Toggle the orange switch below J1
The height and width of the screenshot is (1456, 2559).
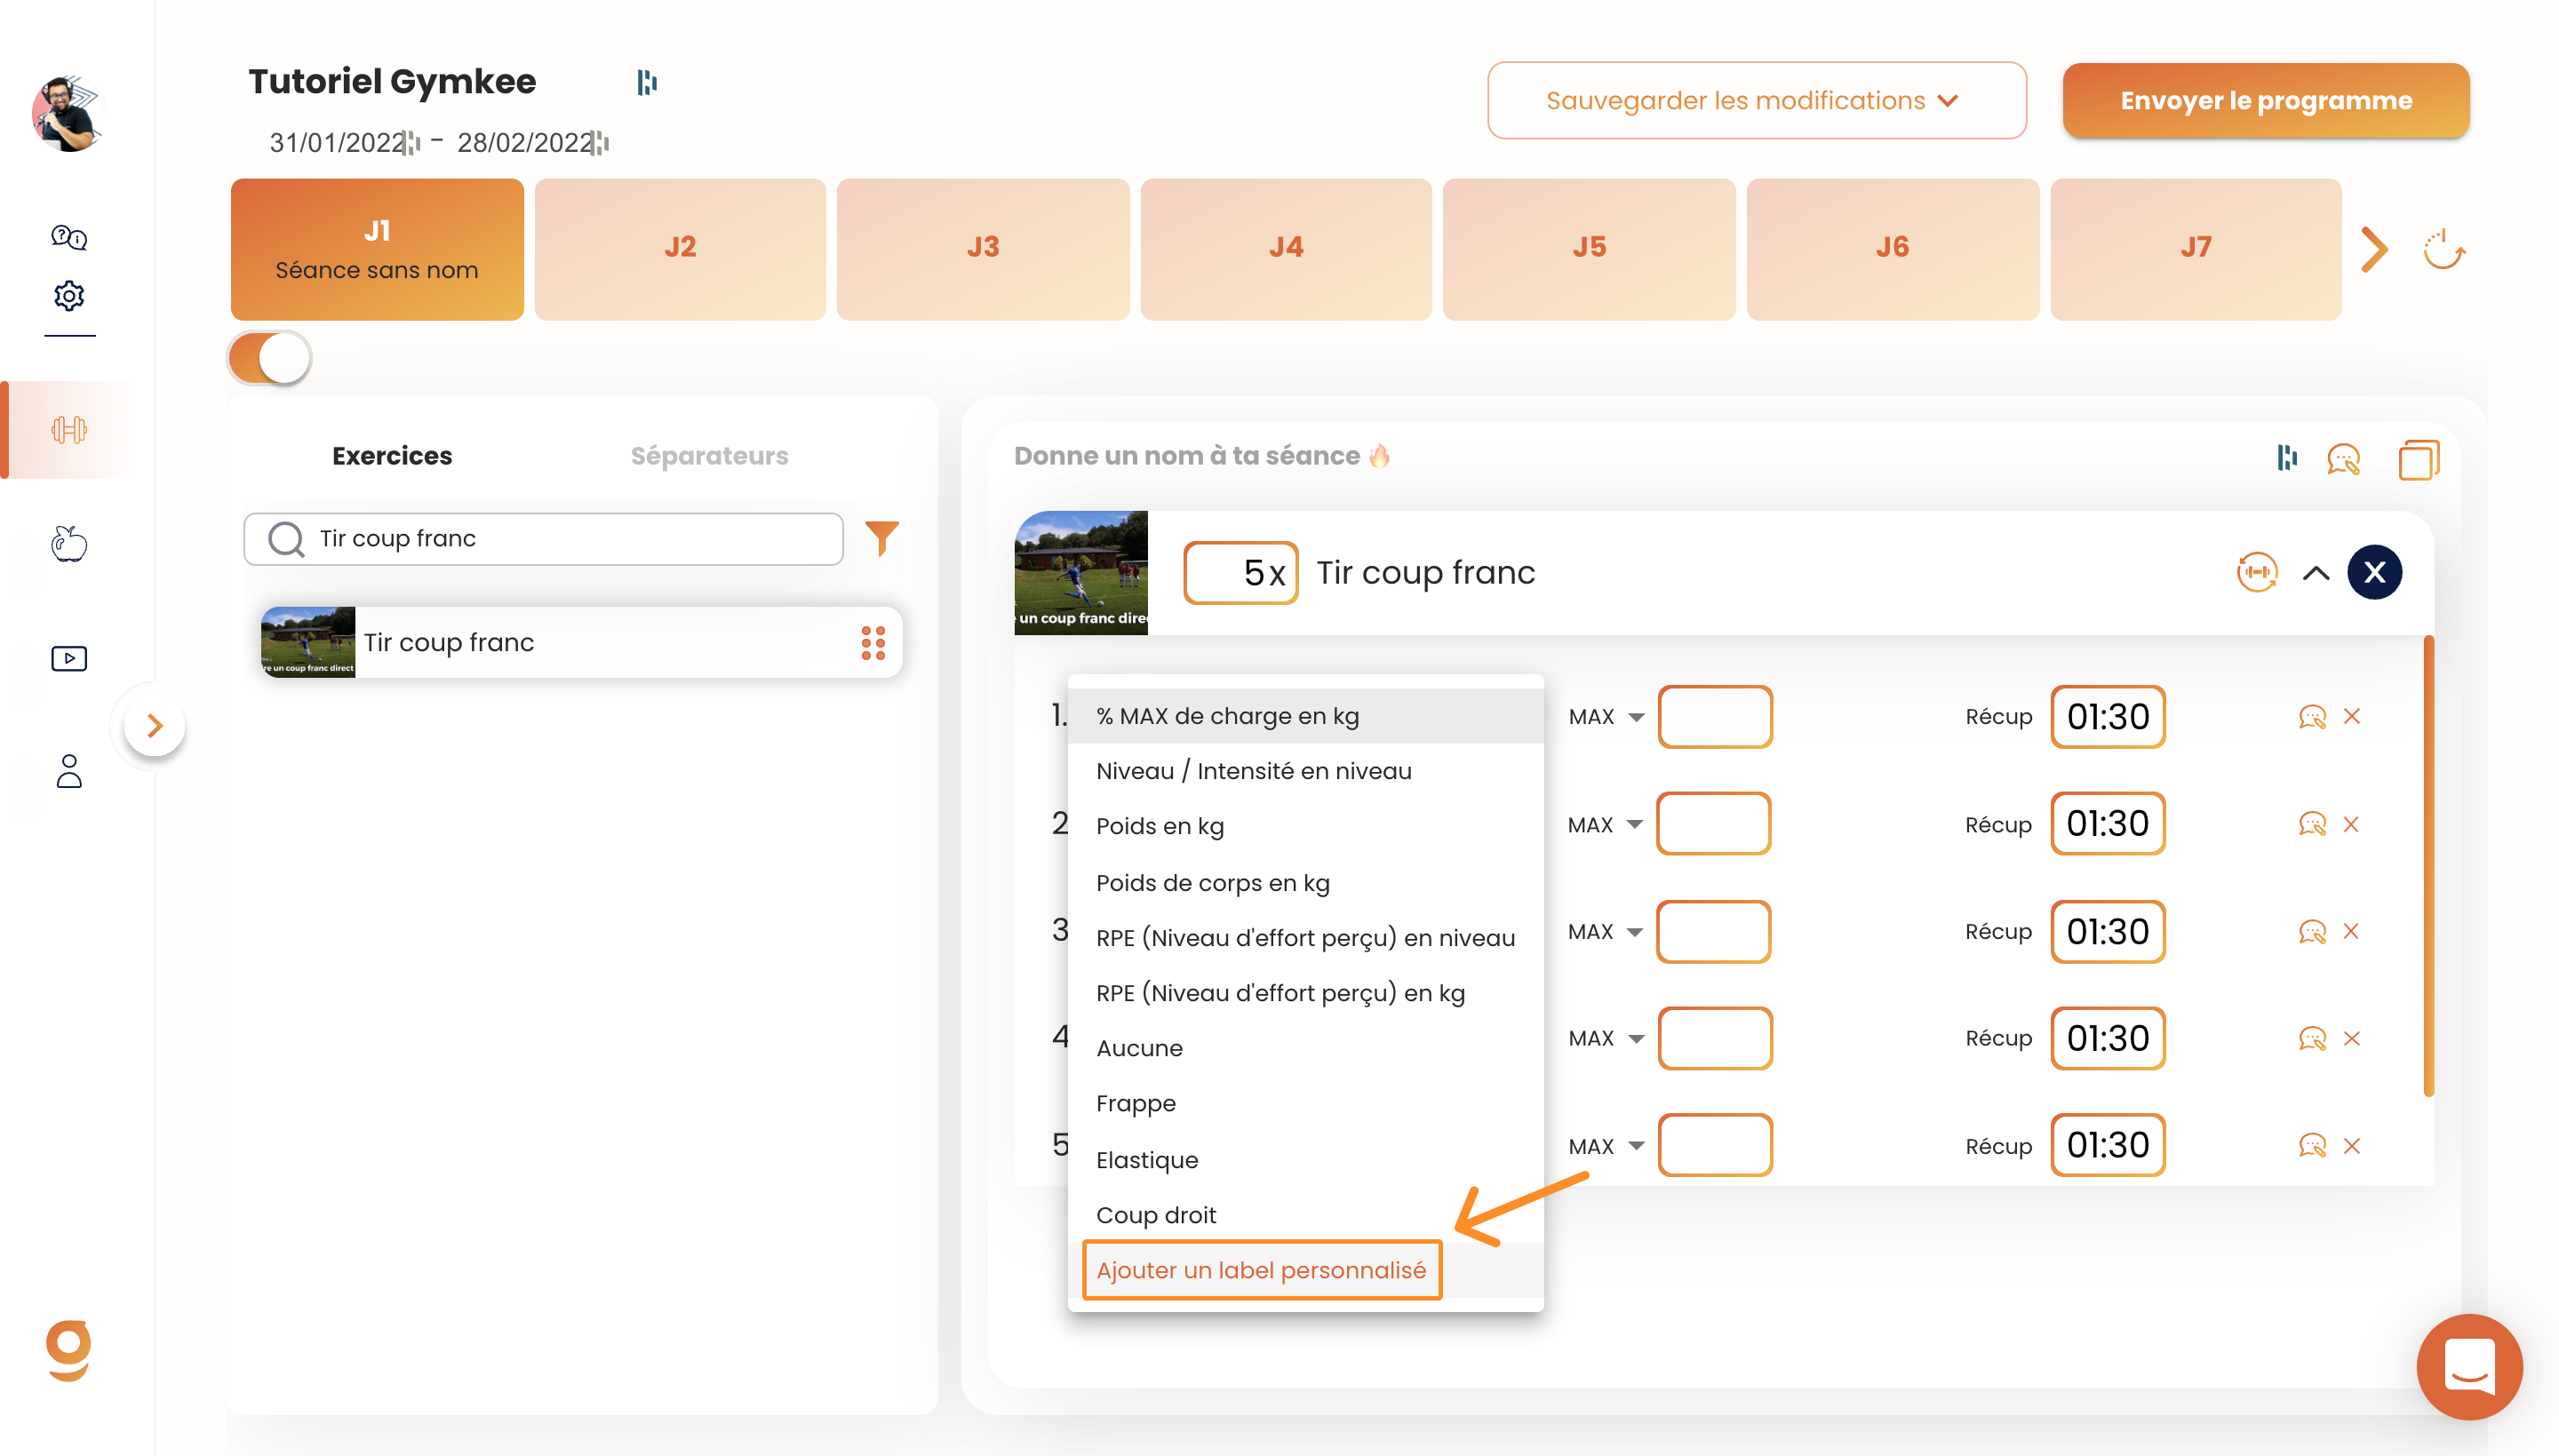pyautogui.click(x=270, y=358)
